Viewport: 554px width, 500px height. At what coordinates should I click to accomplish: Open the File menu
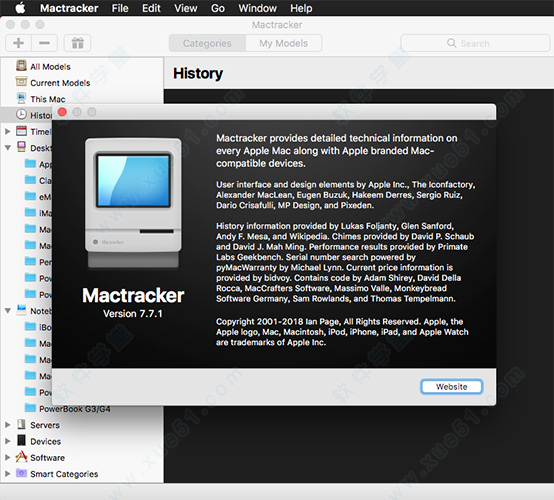pos(120,8)
